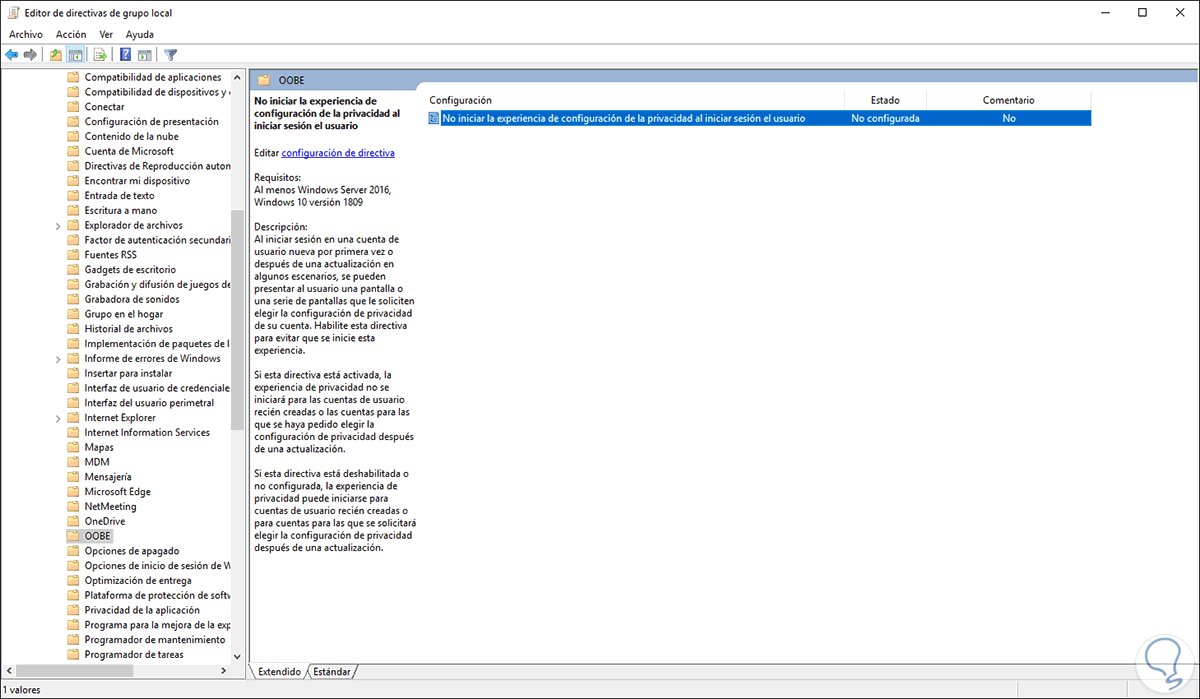Sort by the Estado column header
Image resolution: width=1200 pixels, height=699 pixels.
pyautogui.click(x=885, y=100)
